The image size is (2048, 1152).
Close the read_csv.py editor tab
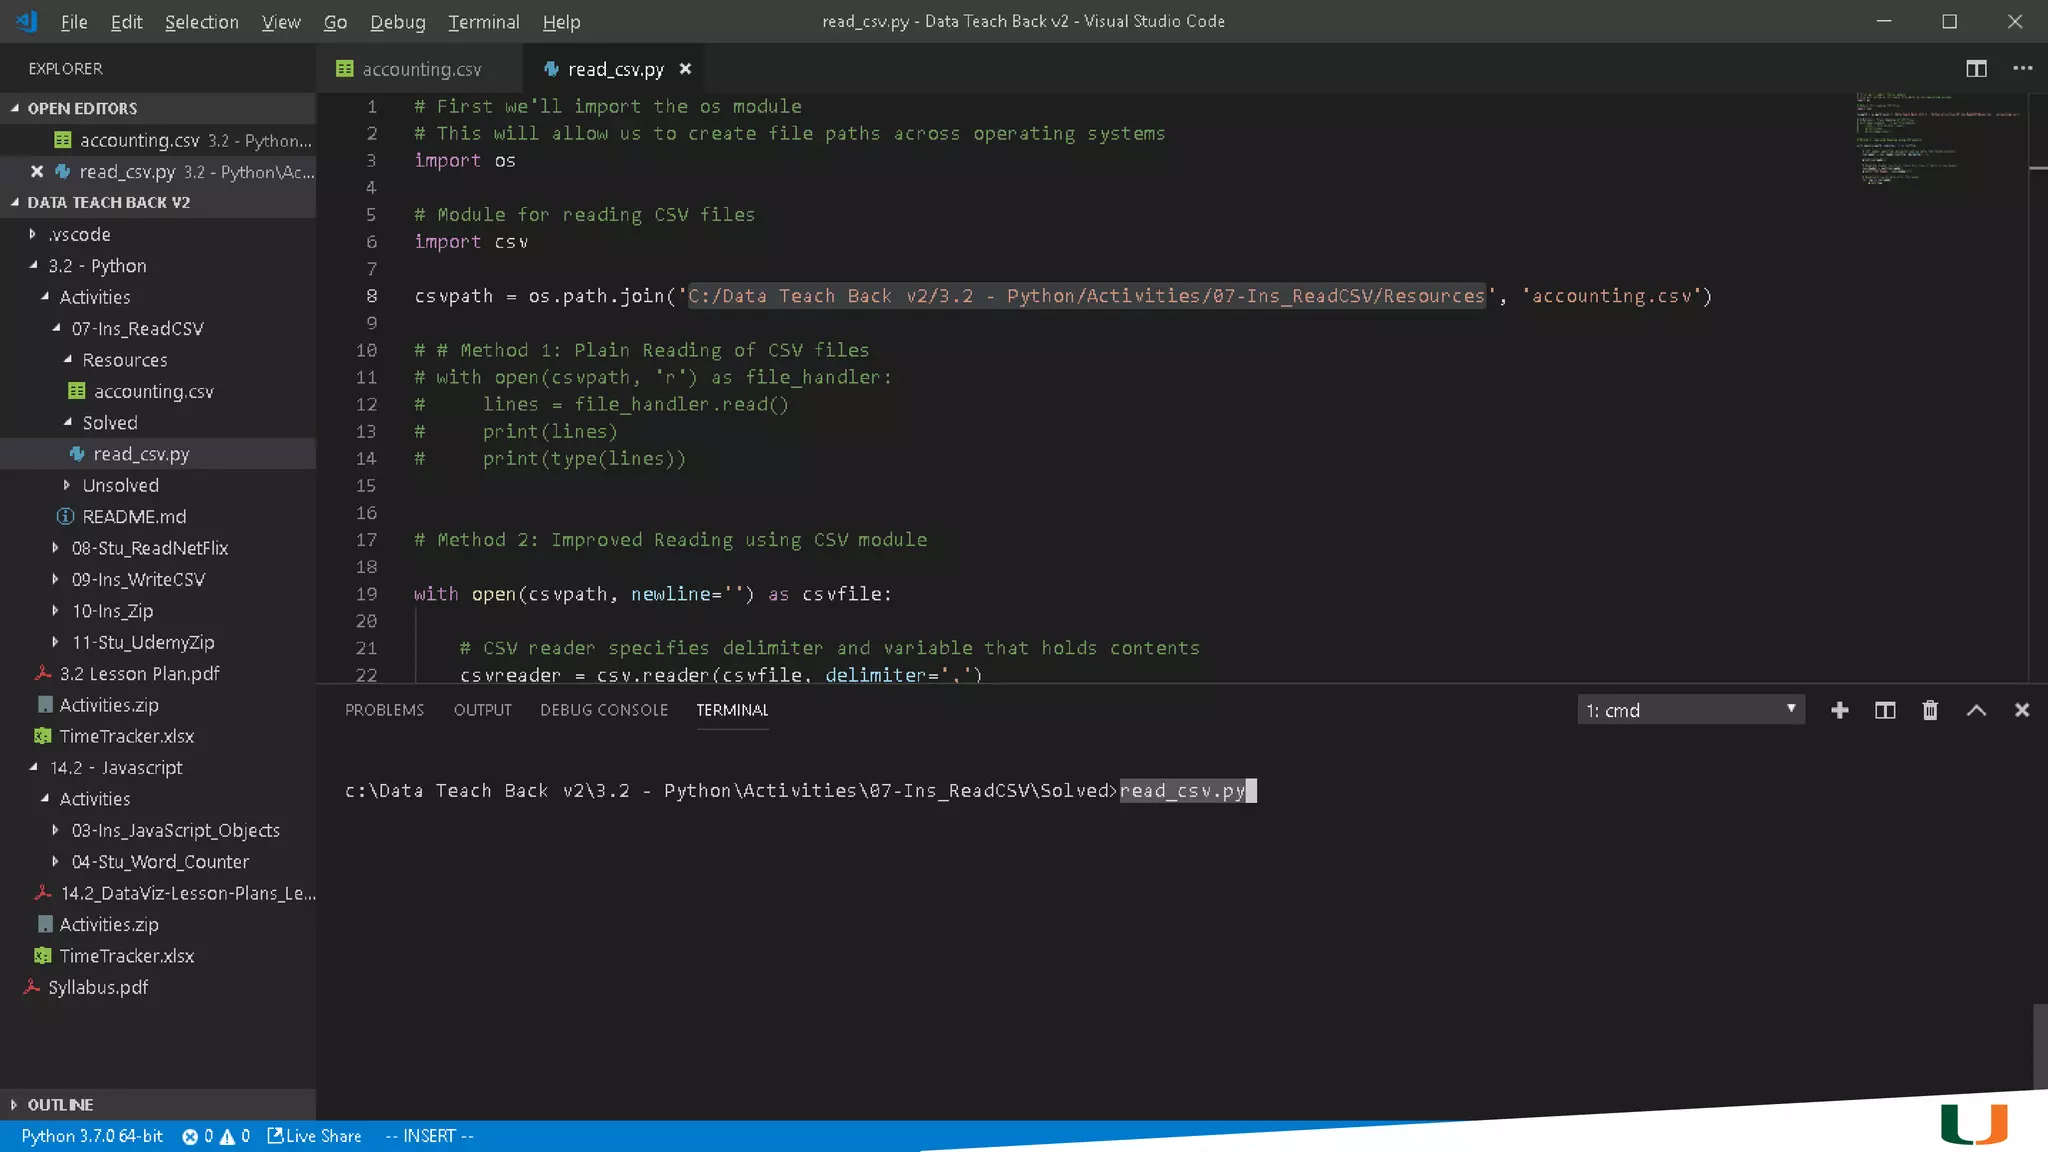coord(685,69)
